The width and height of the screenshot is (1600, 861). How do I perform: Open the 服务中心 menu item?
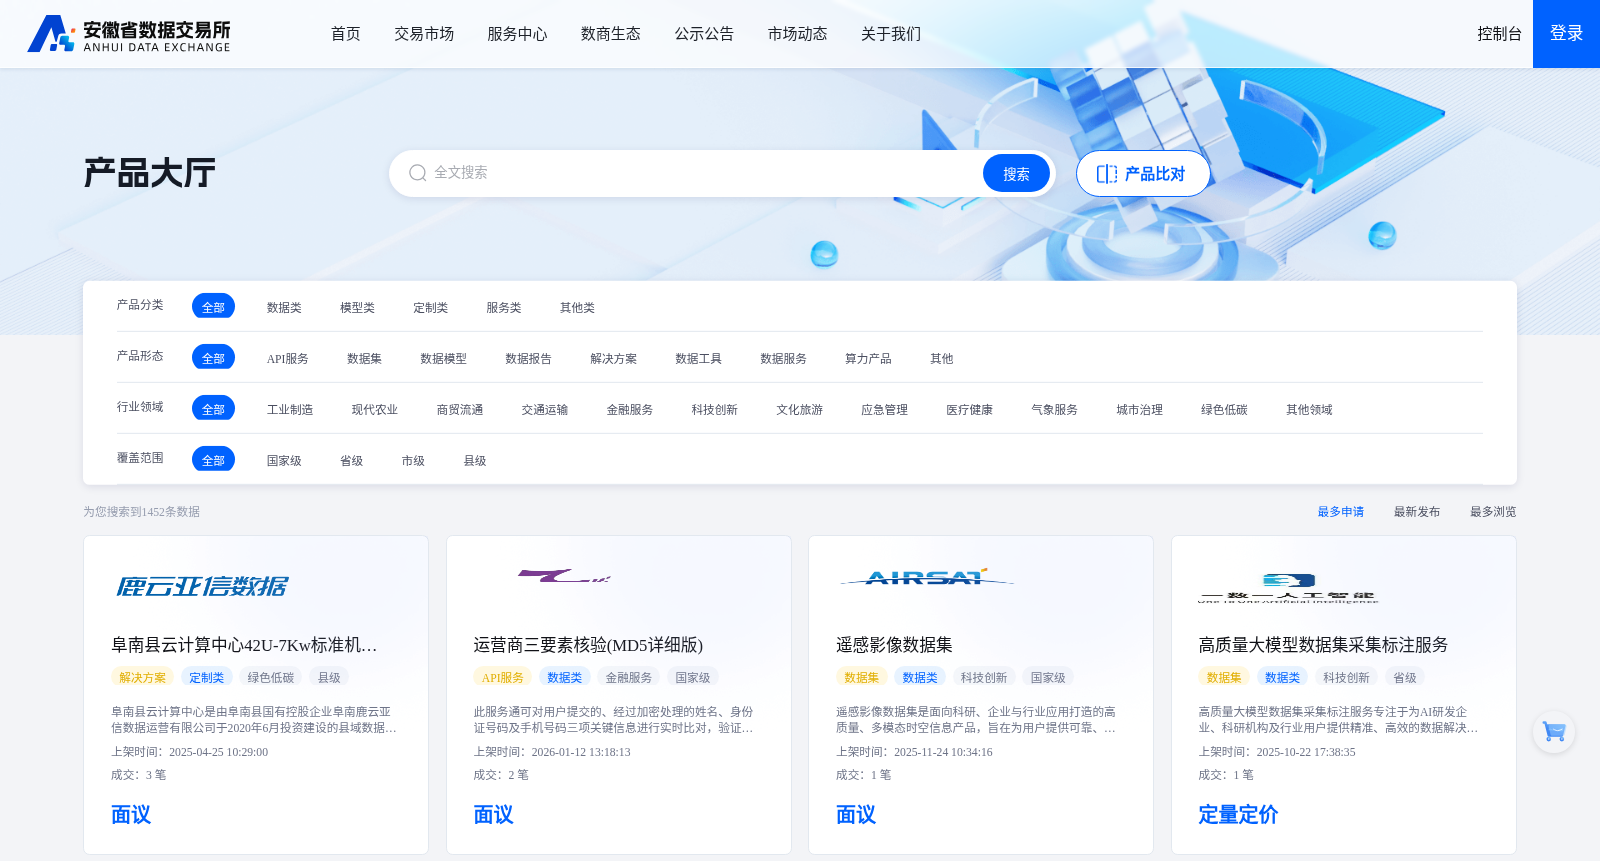coord(517,34)
